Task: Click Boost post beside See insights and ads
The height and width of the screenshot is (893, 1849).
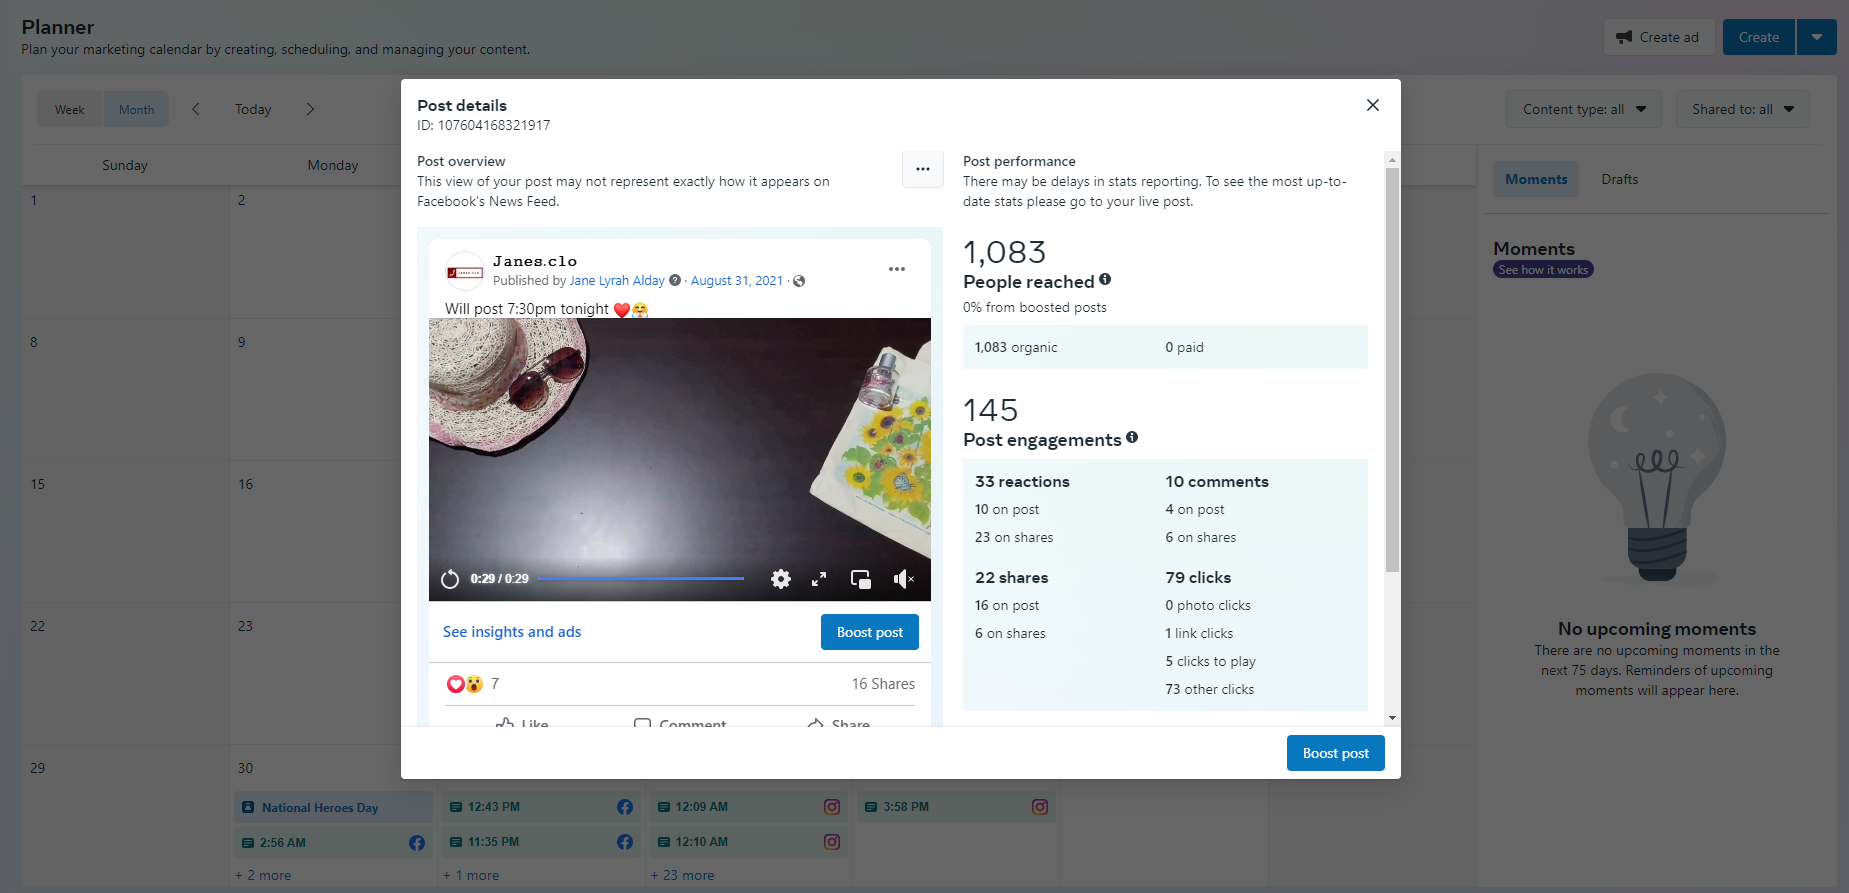Action: click(870, 632)
